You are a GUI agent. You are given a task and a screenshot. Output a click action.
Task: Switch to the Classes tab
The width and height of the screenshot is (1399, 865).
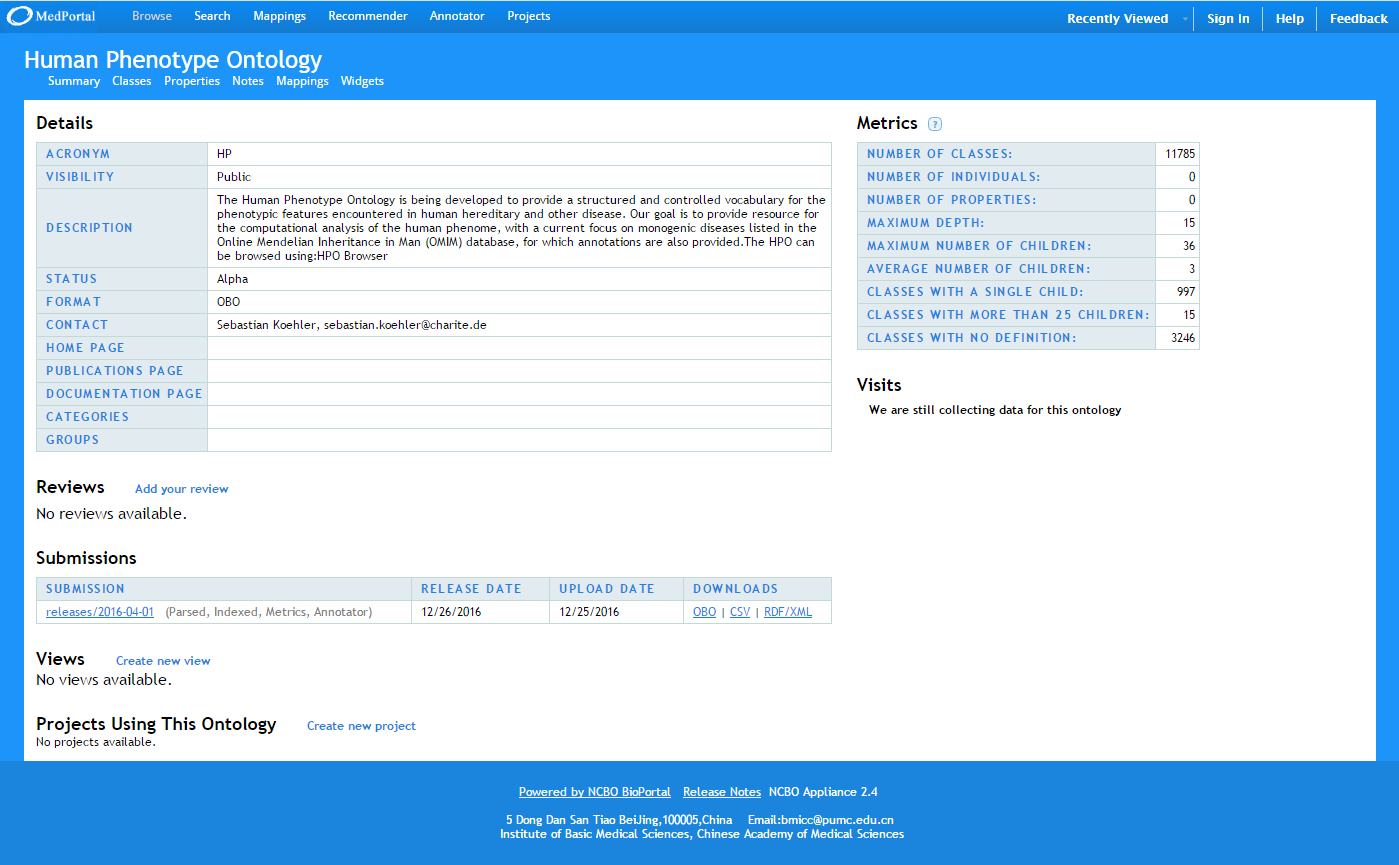pyautogui.click(x=132, y=81)
